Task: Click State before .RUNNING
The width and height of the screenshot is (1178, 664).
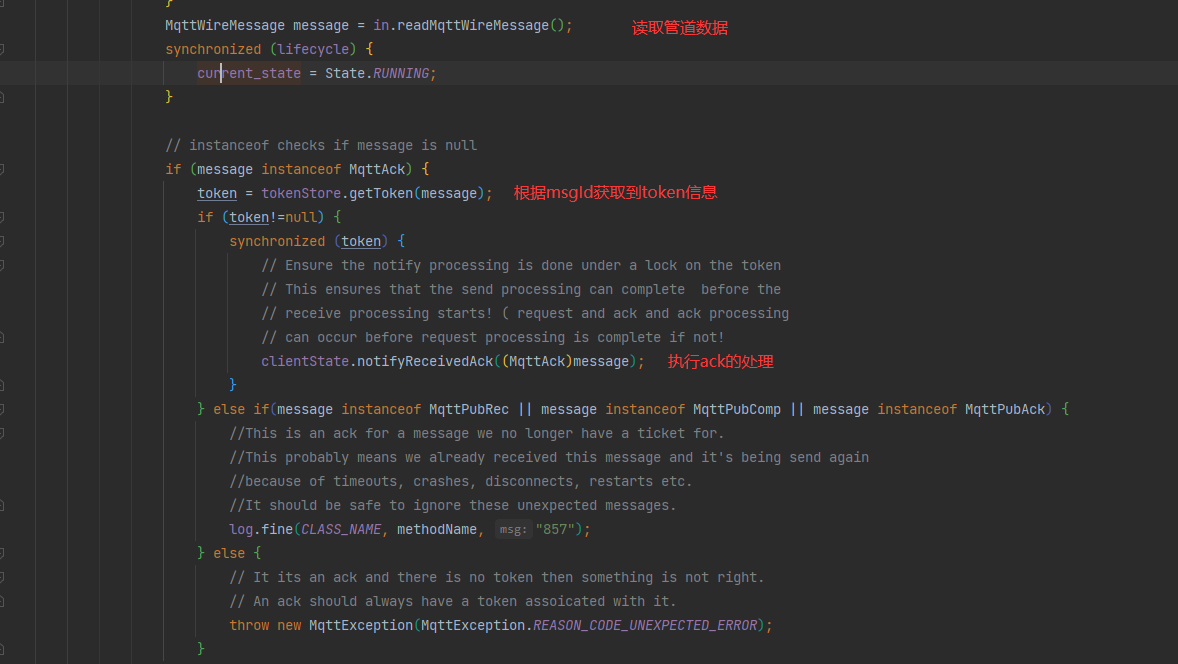Action: (345, 74)
